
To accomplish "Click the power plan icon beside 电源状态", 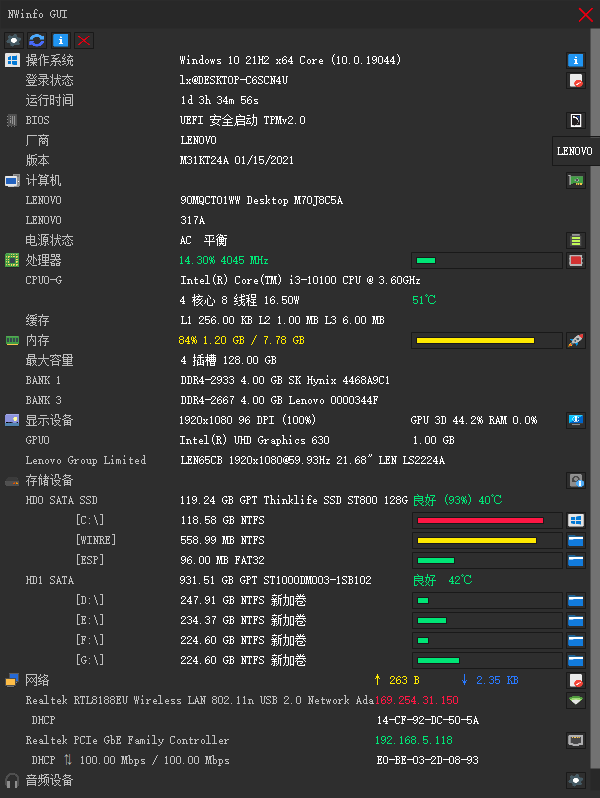I will click(576, 240).
